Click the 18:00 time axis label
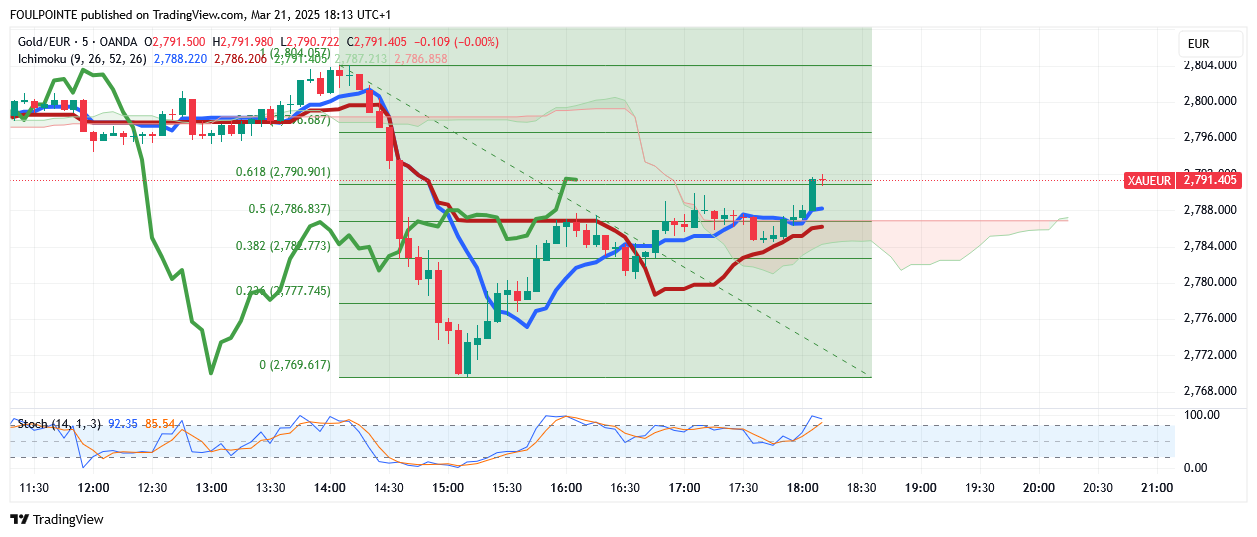Screen dimensions: 1257x537 pos(802,488)
